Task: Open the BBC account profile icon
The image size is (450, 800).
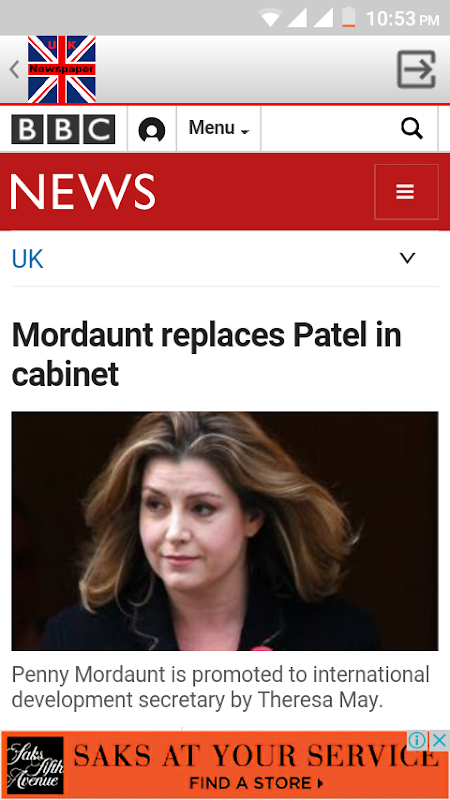Action: pyautogui.click(x=152, y=130)
